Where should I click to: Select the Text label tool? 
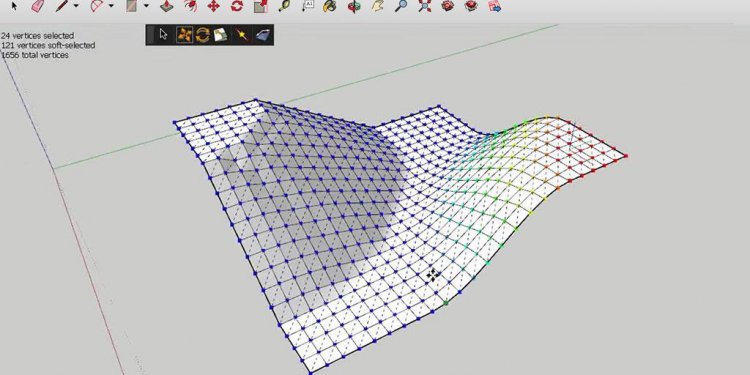pos(308,6)
